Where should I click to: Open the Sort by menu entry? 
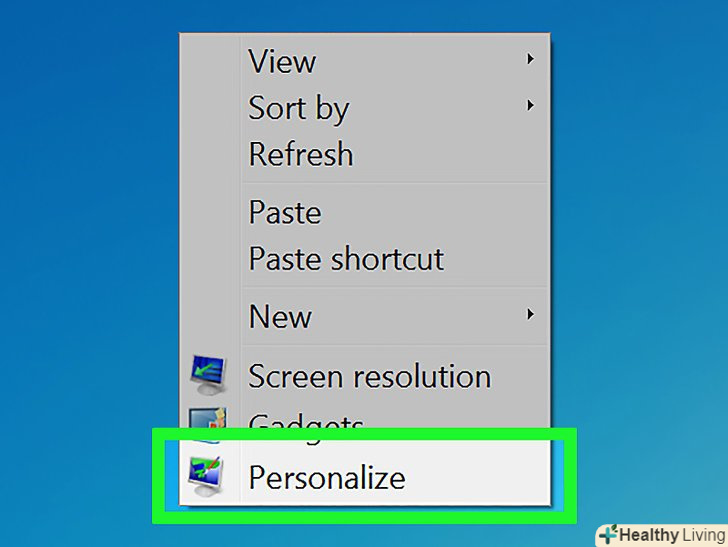298,108
